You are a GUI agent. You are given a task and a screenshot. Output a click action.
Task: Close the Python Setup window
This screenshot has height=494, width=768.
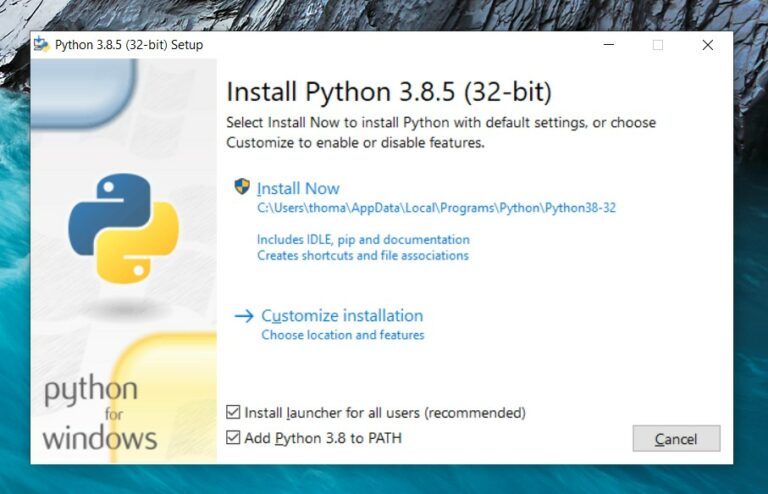[x=708, y=45]
